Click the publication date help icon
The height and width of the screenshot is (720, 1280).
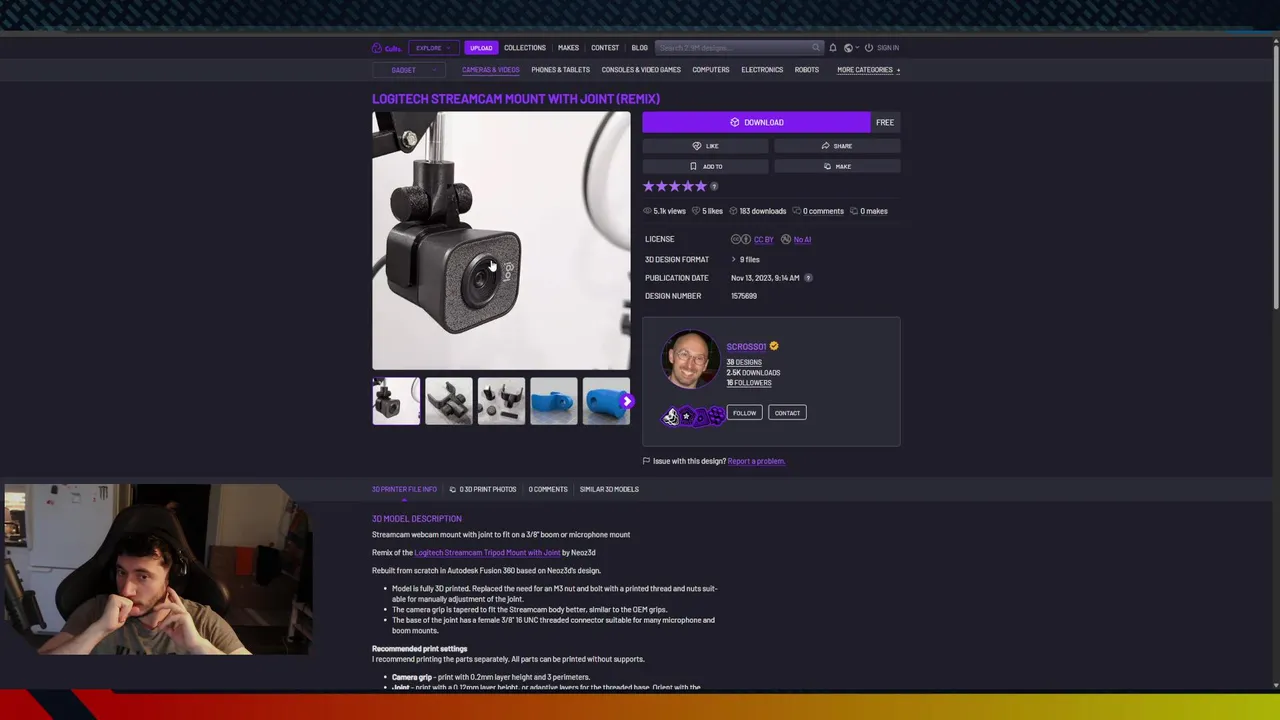808,278
